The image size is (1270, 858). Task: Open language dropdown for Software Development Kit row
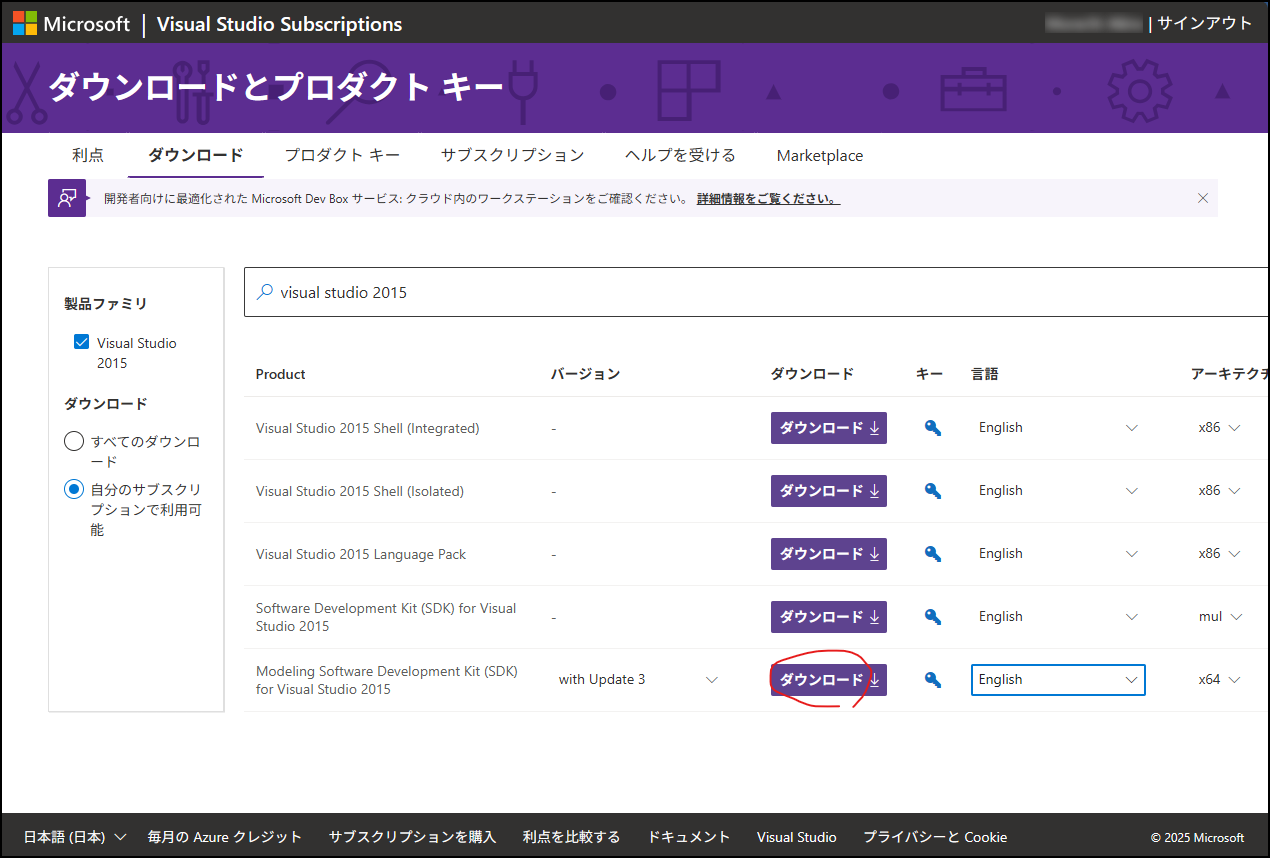point(1058,617)
